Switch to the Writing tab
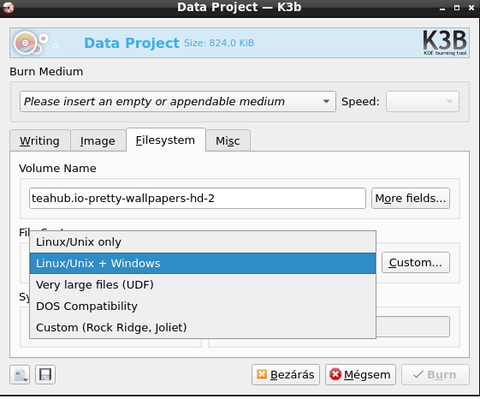Image resolution: width=480 pixels, height=399 pixels. pyautogui.click(x=40, y=141)
